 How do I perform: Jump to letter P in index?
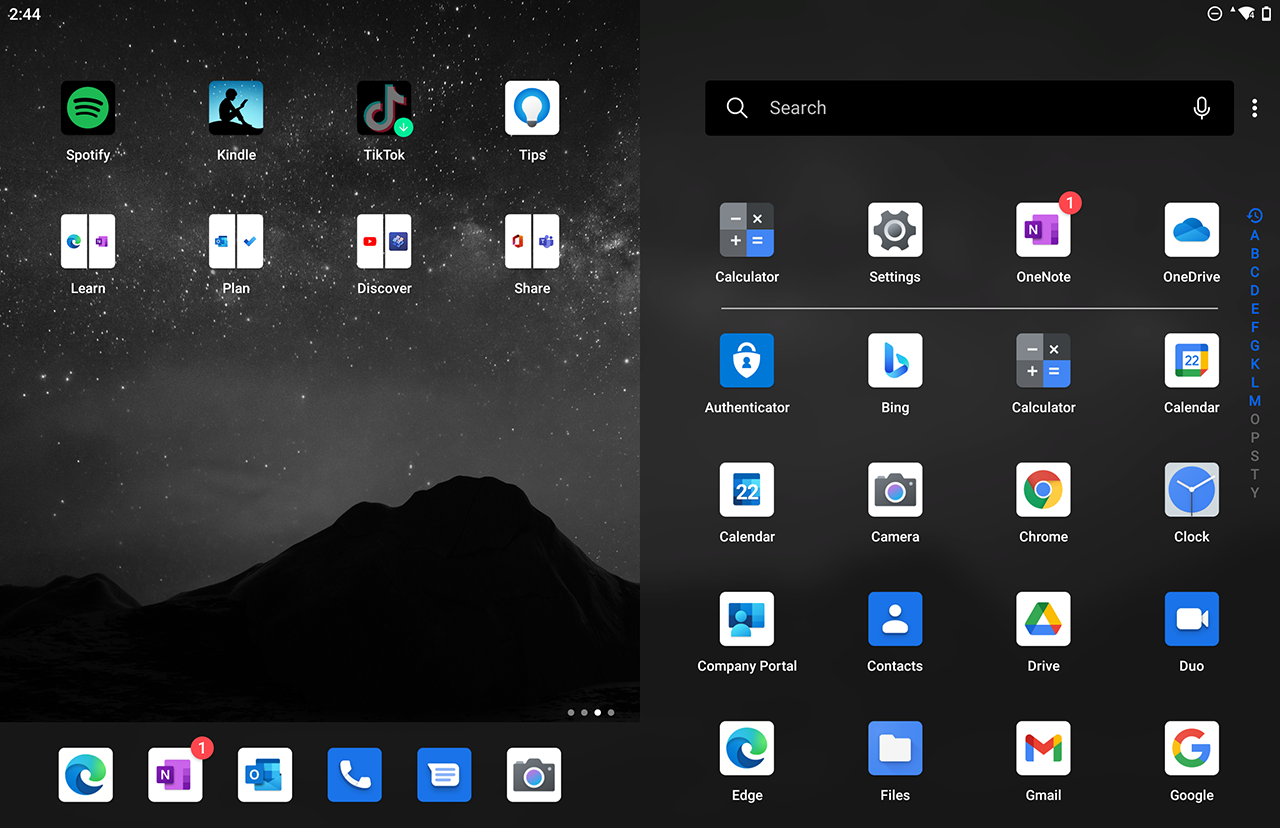coord(1255,437)
